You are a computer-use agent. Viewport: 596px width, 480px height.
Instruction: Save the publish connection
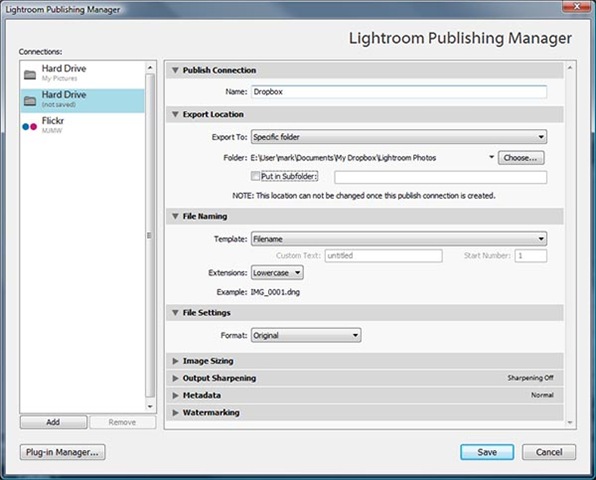(x=487, y=452)
